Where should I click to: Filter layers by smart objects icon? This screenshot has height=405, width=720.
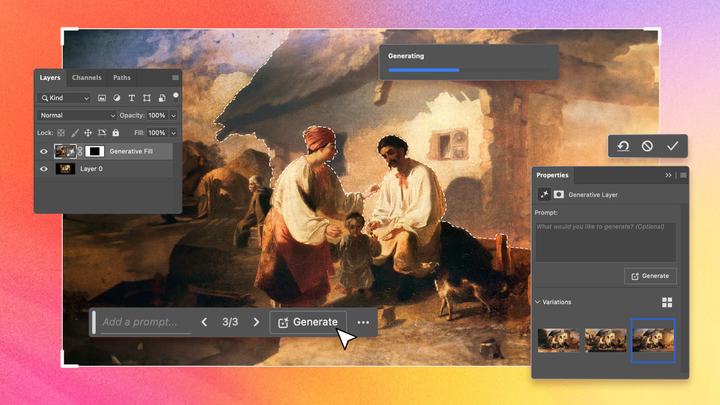tap(162, 98)
